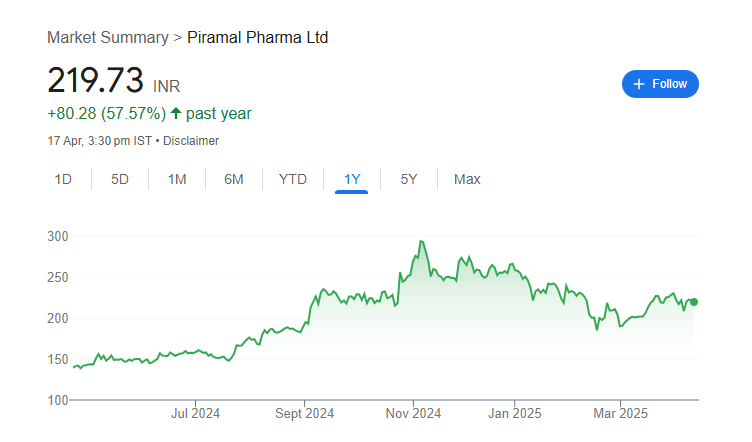The image size is (752, 442).
Task: Click the Sept 2024 axis label
Action: point(305,413)
